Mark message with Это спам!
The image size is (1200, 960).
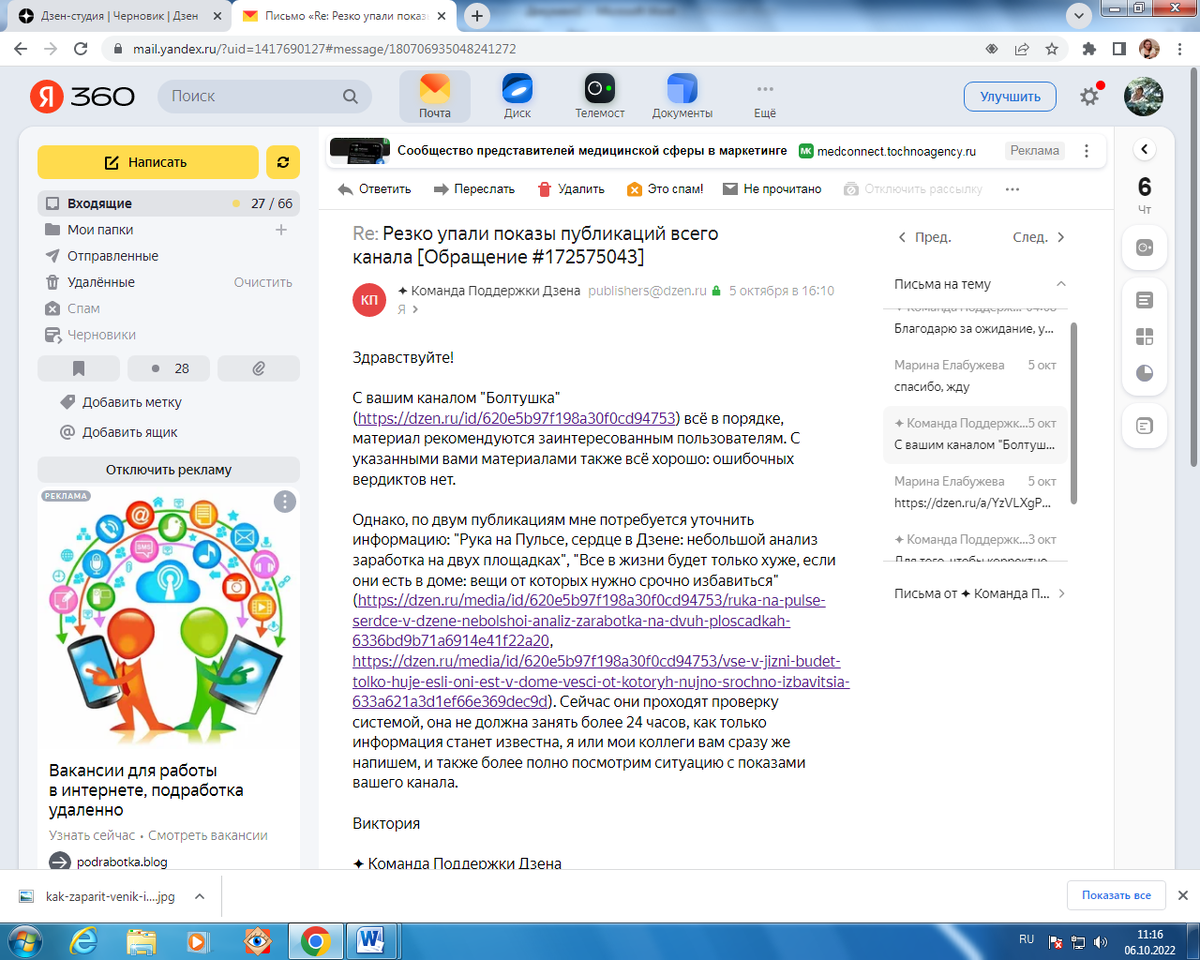click(665, 189)
